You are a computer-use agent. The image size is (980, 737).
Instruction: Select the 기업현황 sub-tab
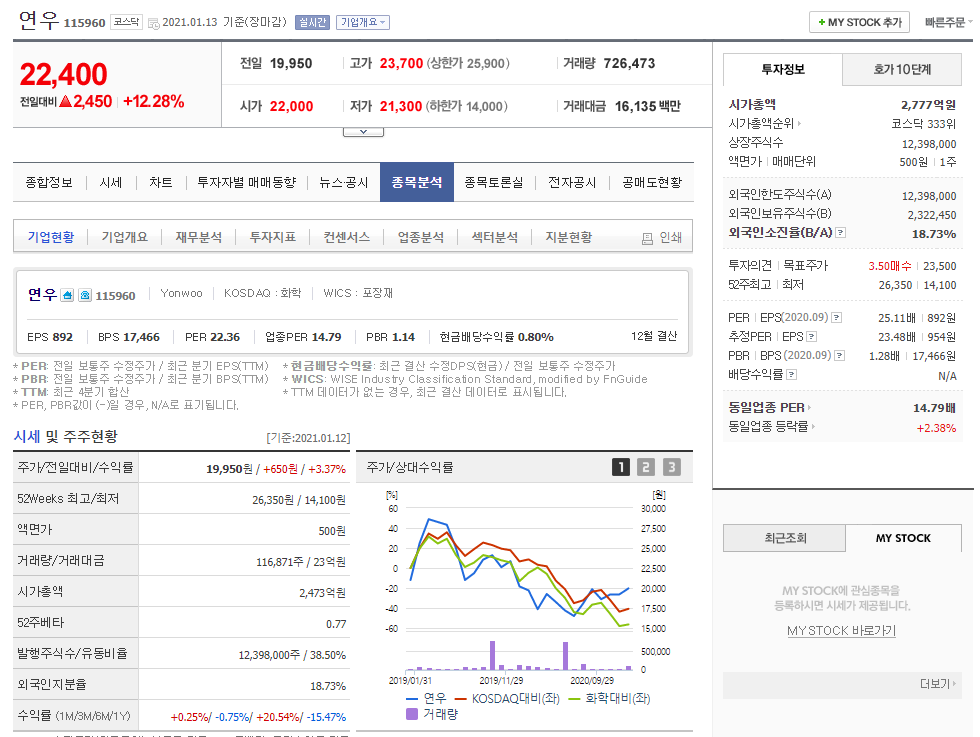click(51, 238)
